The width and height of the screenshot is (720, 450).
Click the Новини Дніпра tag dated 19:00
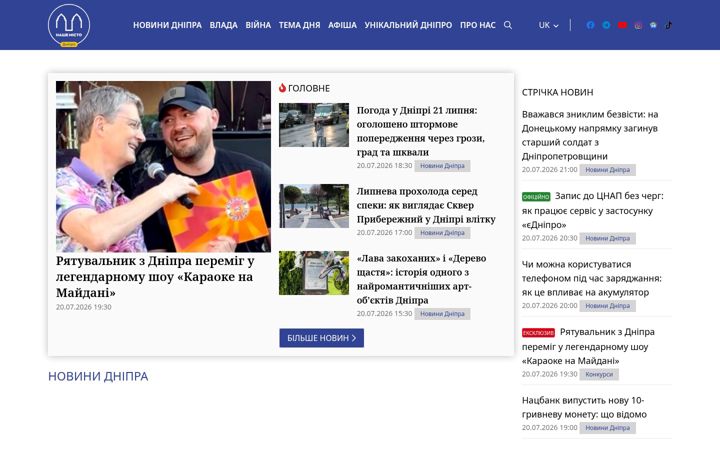click(x=608, y=428)
